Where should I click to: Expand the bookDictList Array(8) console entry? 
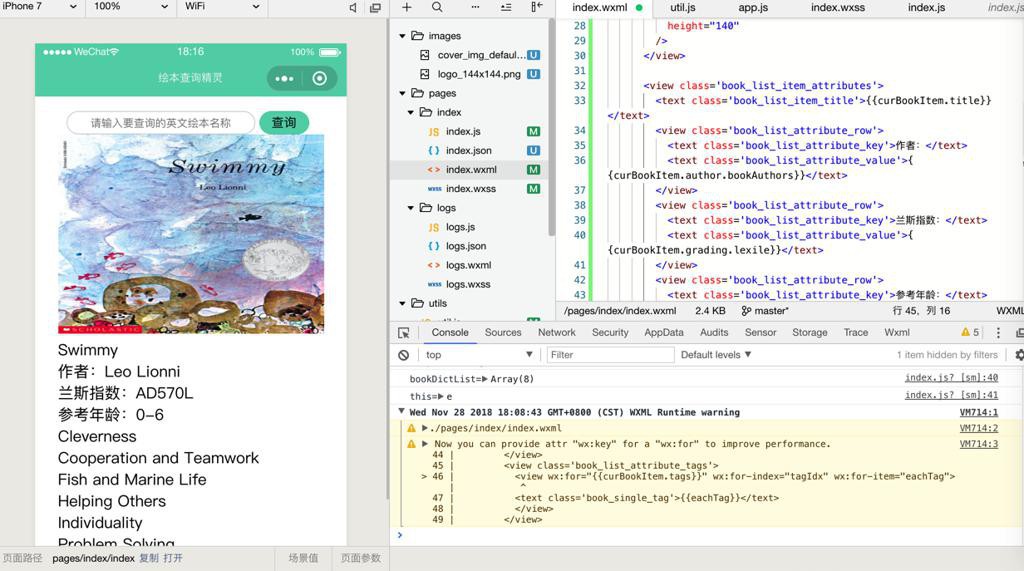[485, 379]
